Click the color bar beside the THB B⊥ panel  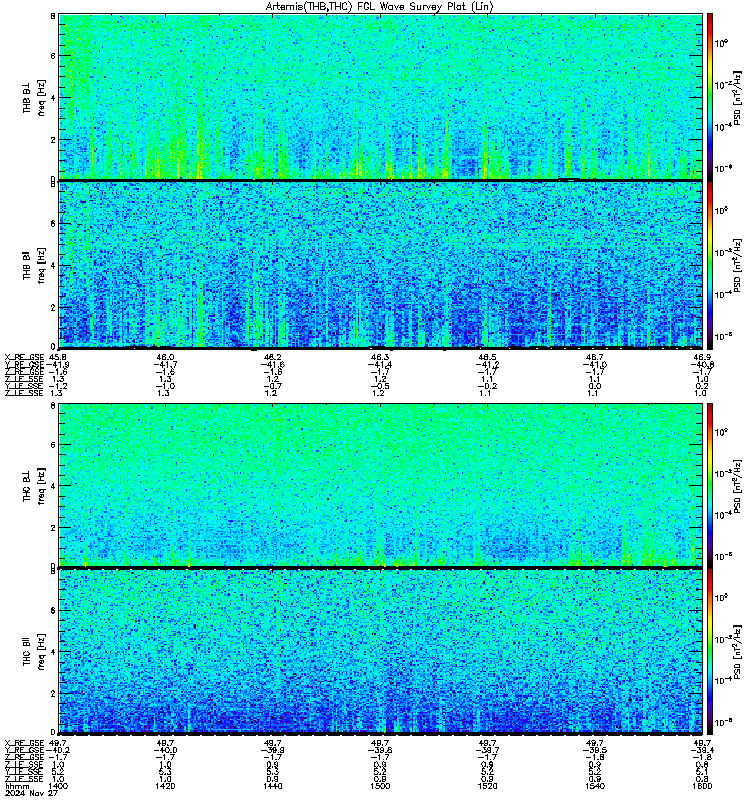point(710,97)
